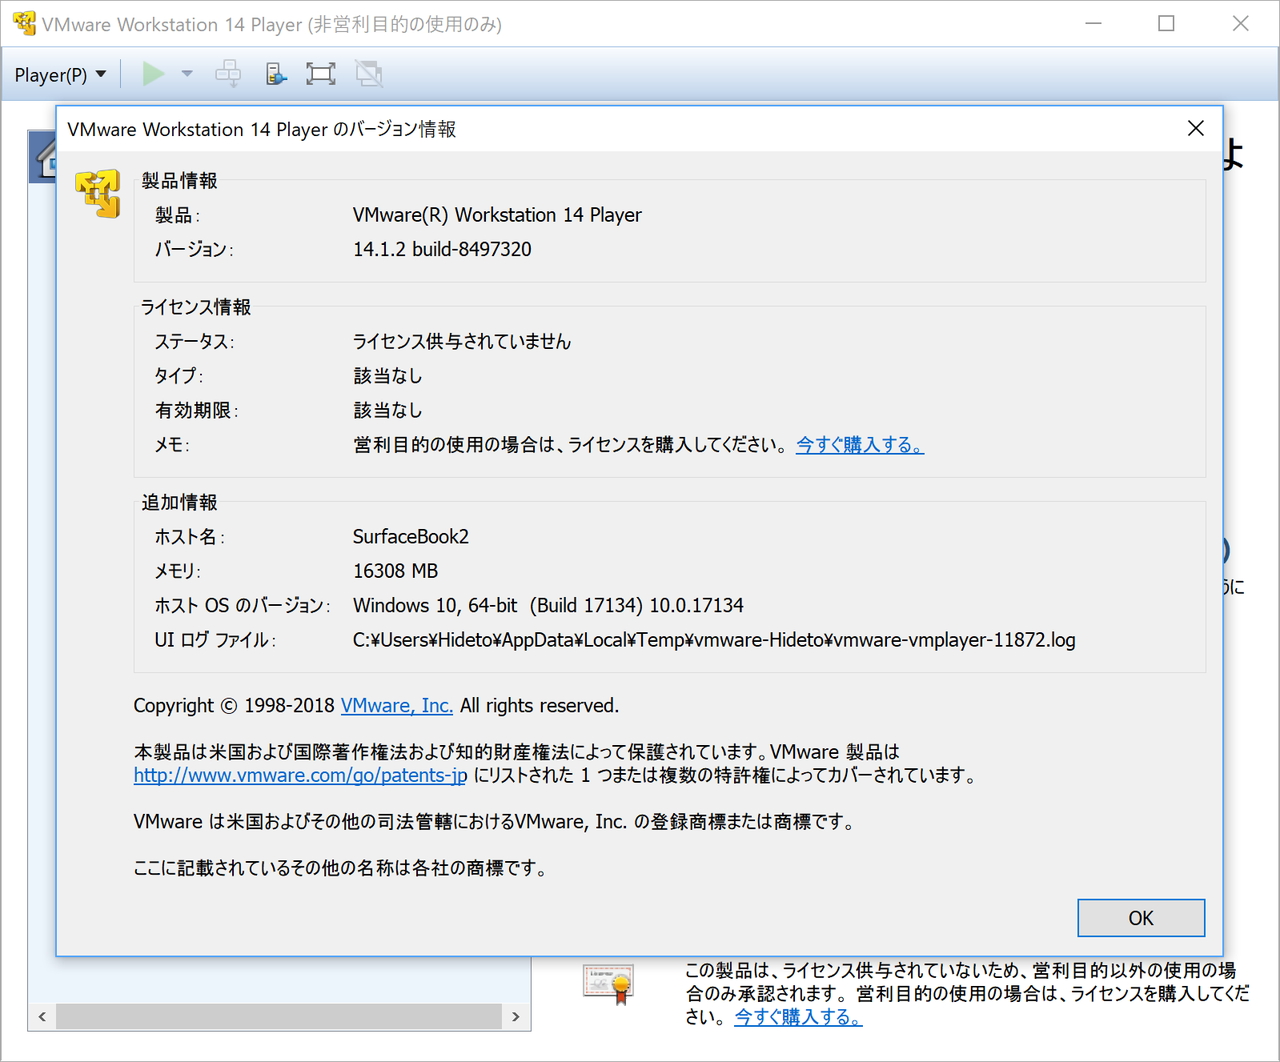Click the left scrollbar arrow

pyautogui.click(x=41, y=1016)
